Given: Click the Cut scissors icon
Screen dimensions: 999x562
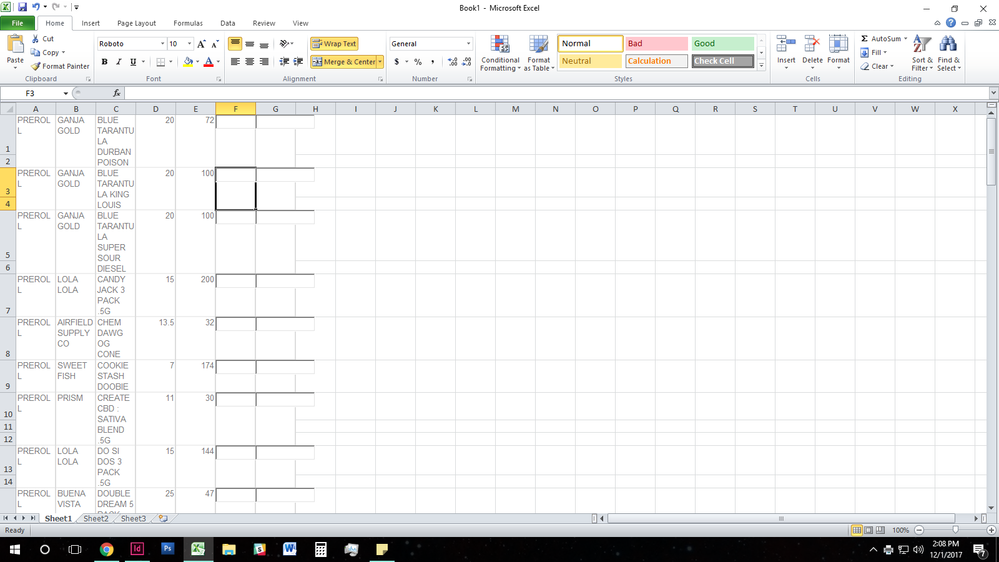Looking at the screenshot, I should pyautogui.click(x=36, y=39).
